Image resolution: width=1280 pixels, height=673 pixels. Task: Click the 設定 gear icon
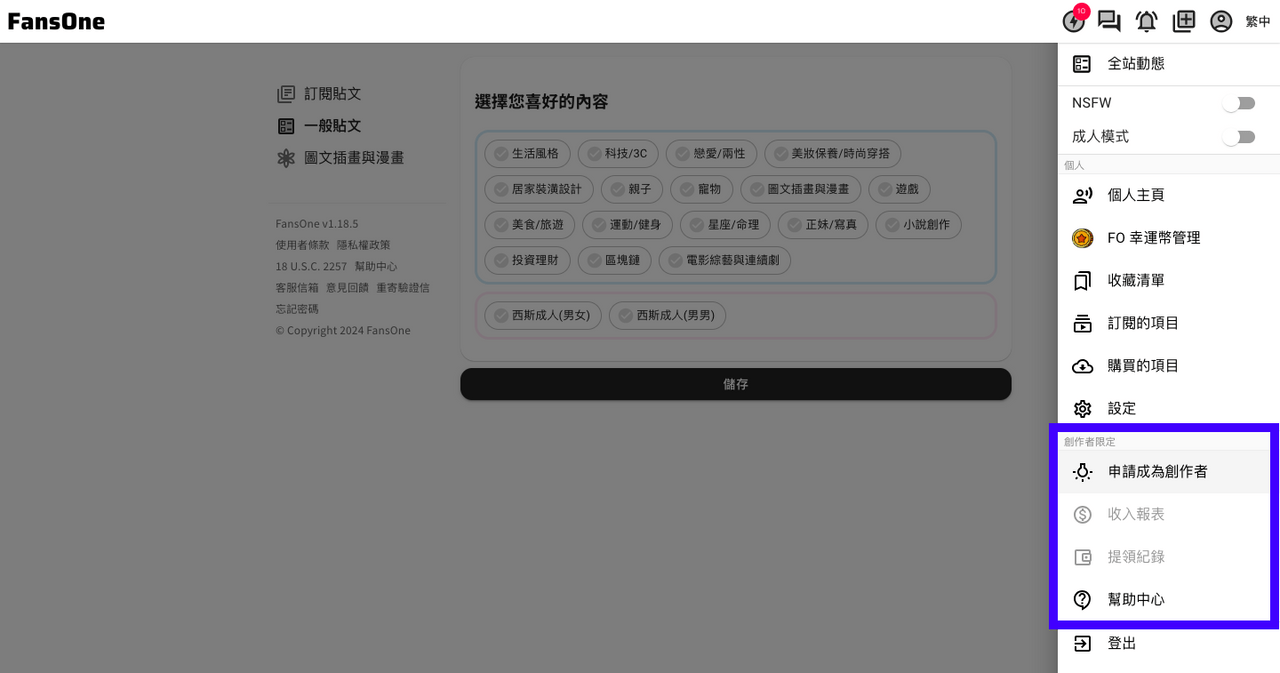click(1082, 409)
